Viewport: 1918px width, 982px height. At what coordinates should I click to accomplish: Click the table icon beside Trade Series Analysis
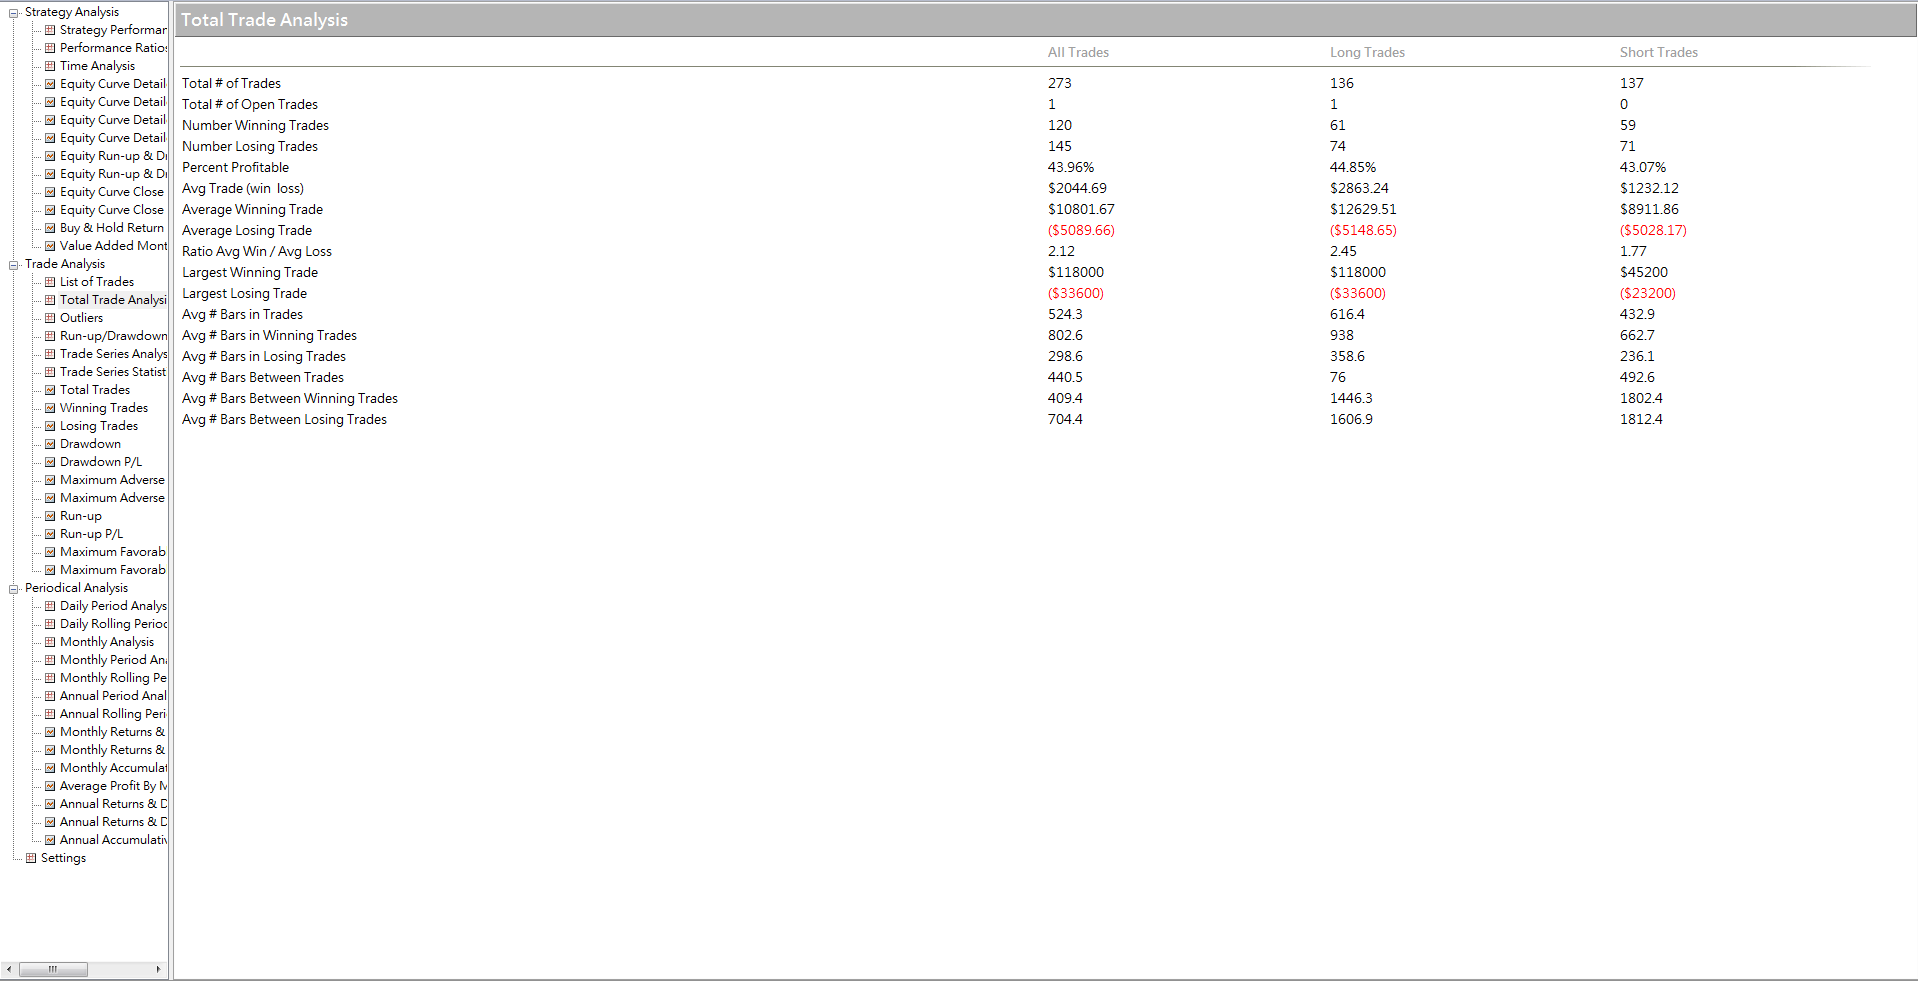click(50, 354)
